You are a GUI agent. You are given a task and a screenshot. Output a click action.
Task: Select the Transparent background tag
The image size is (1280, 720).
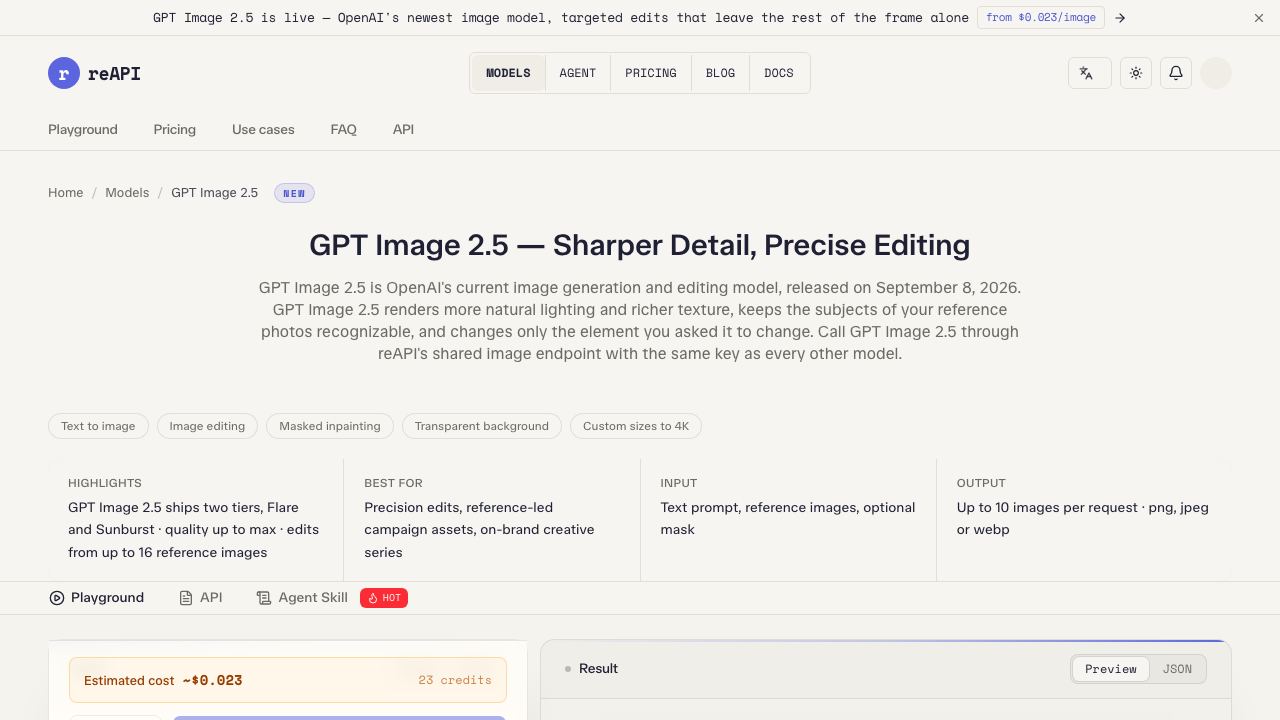click(482, 426)
